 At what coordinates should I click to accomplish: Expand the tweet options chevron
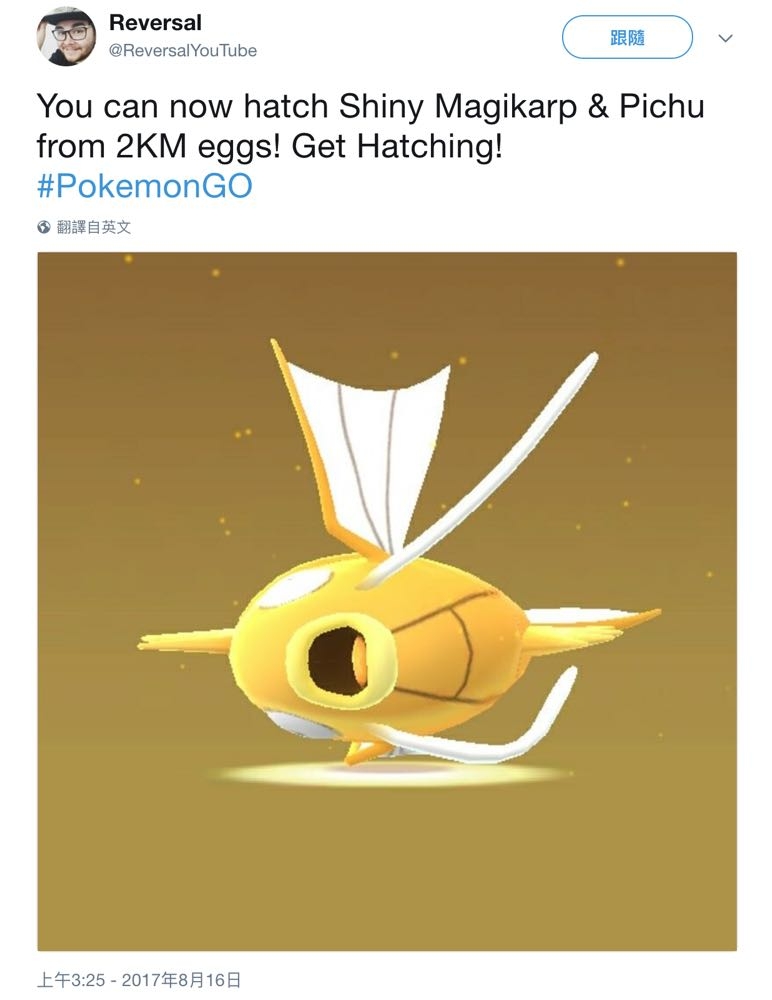click(x=725, y=38)
